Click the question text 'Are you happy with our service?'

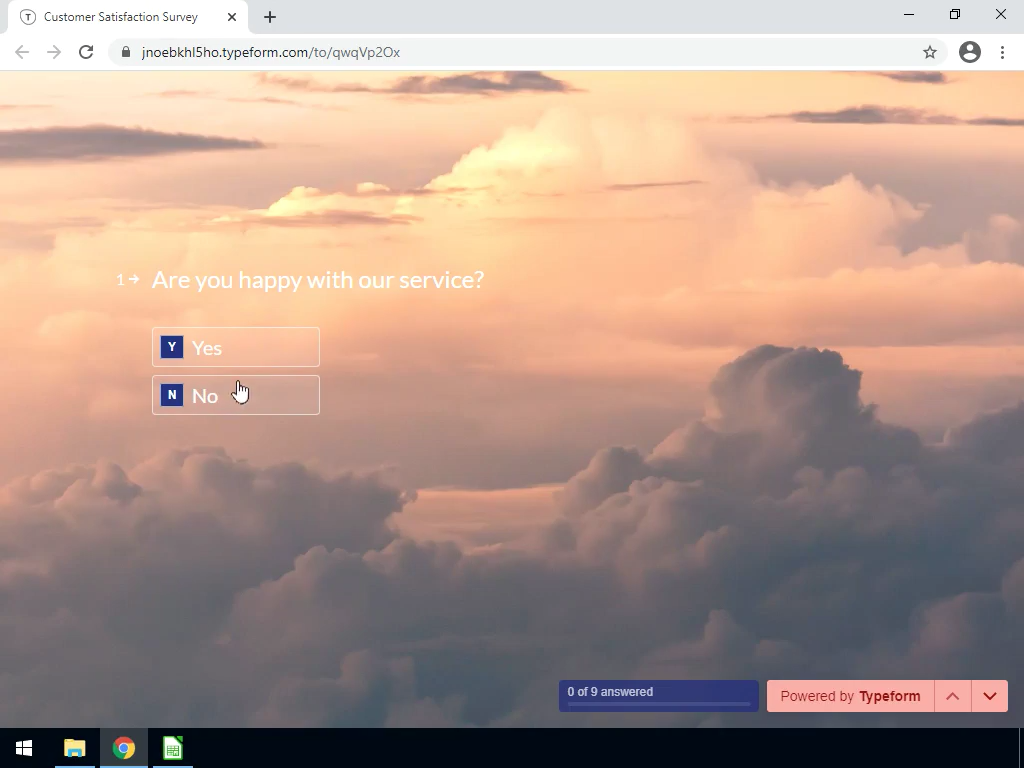tap(318, 280)
